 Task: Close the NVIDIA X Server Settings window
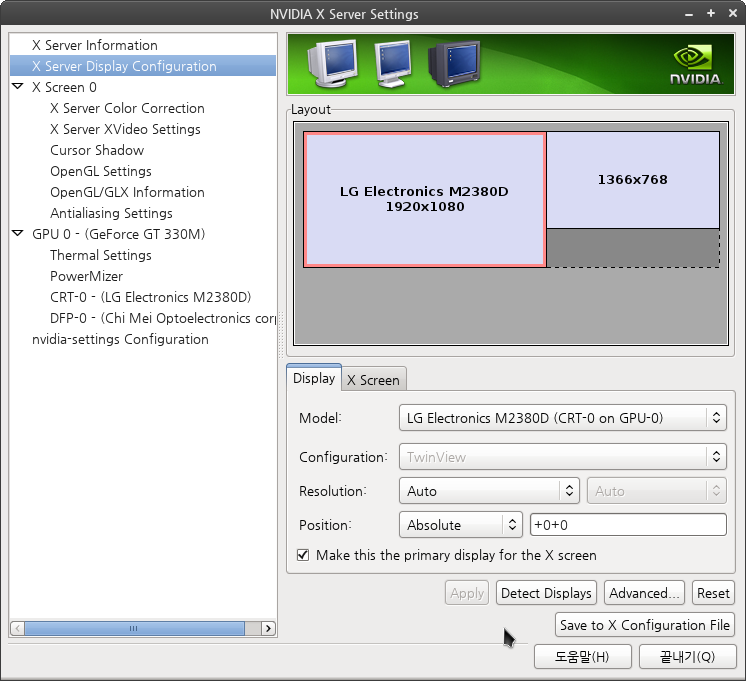coord(733,13)
